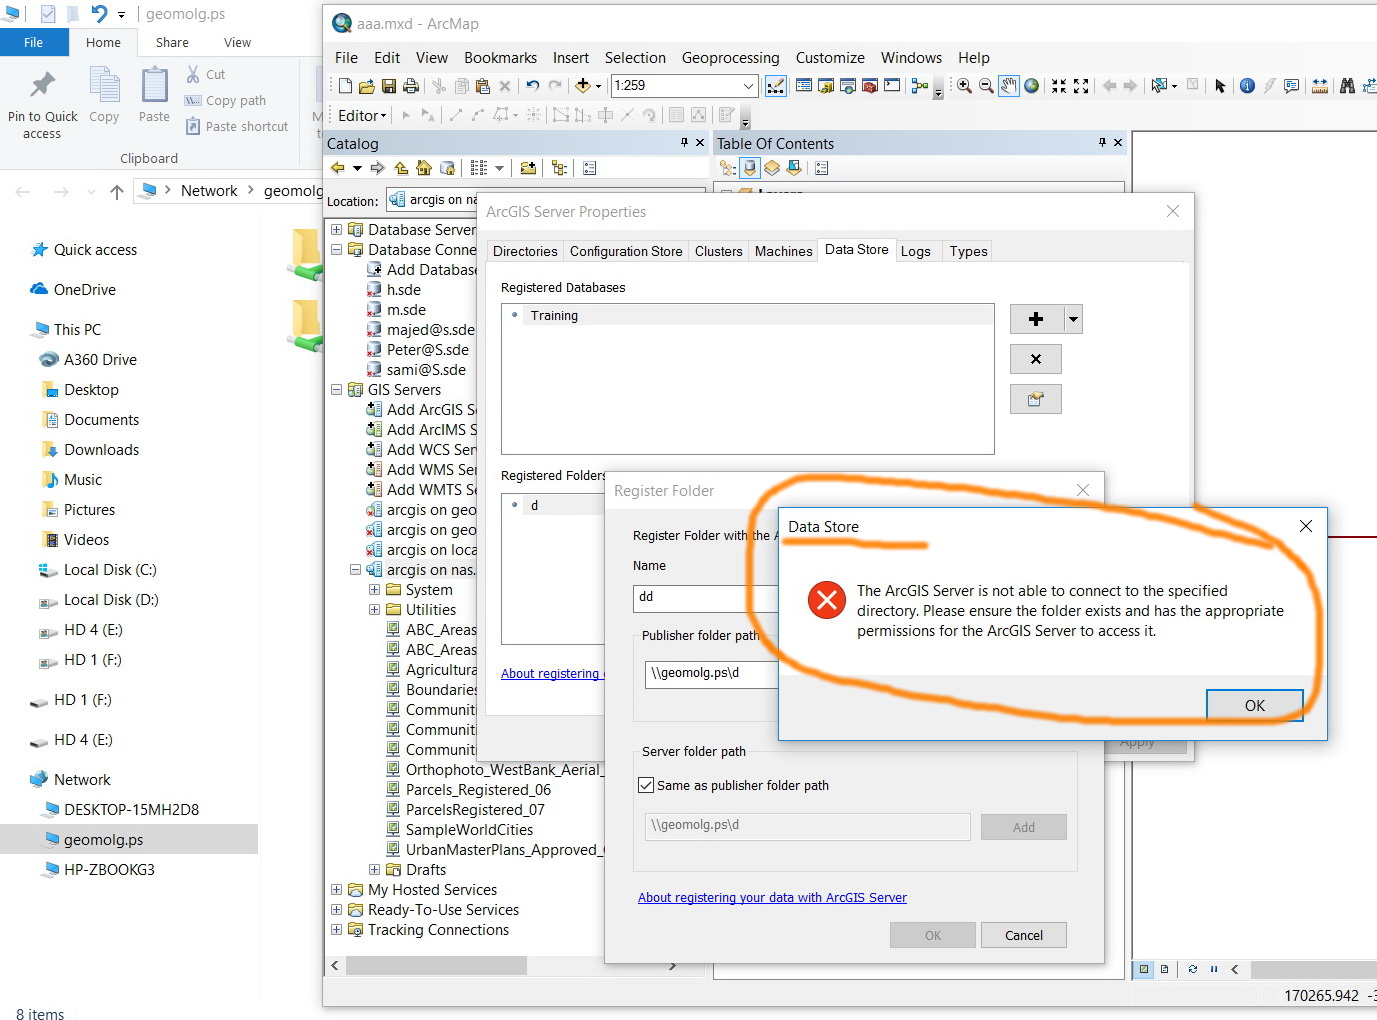Expand the My Hosted Services node

point(337,890)
